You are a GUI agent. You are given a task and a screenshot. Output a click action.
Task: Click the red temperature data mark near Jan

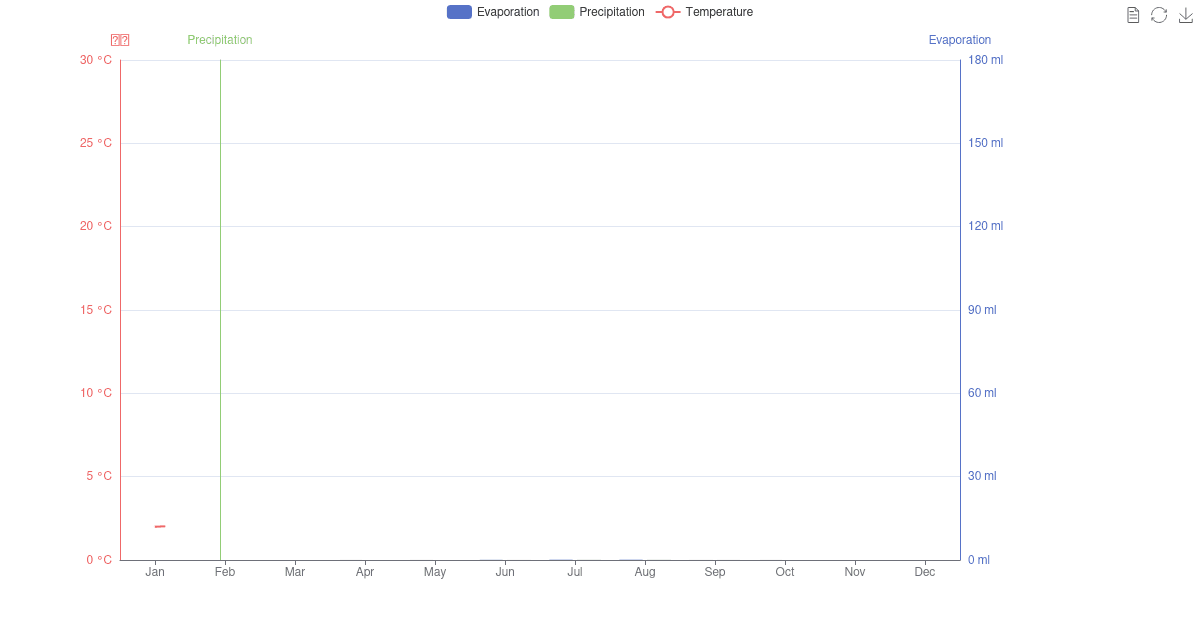(x=160, y=525)
